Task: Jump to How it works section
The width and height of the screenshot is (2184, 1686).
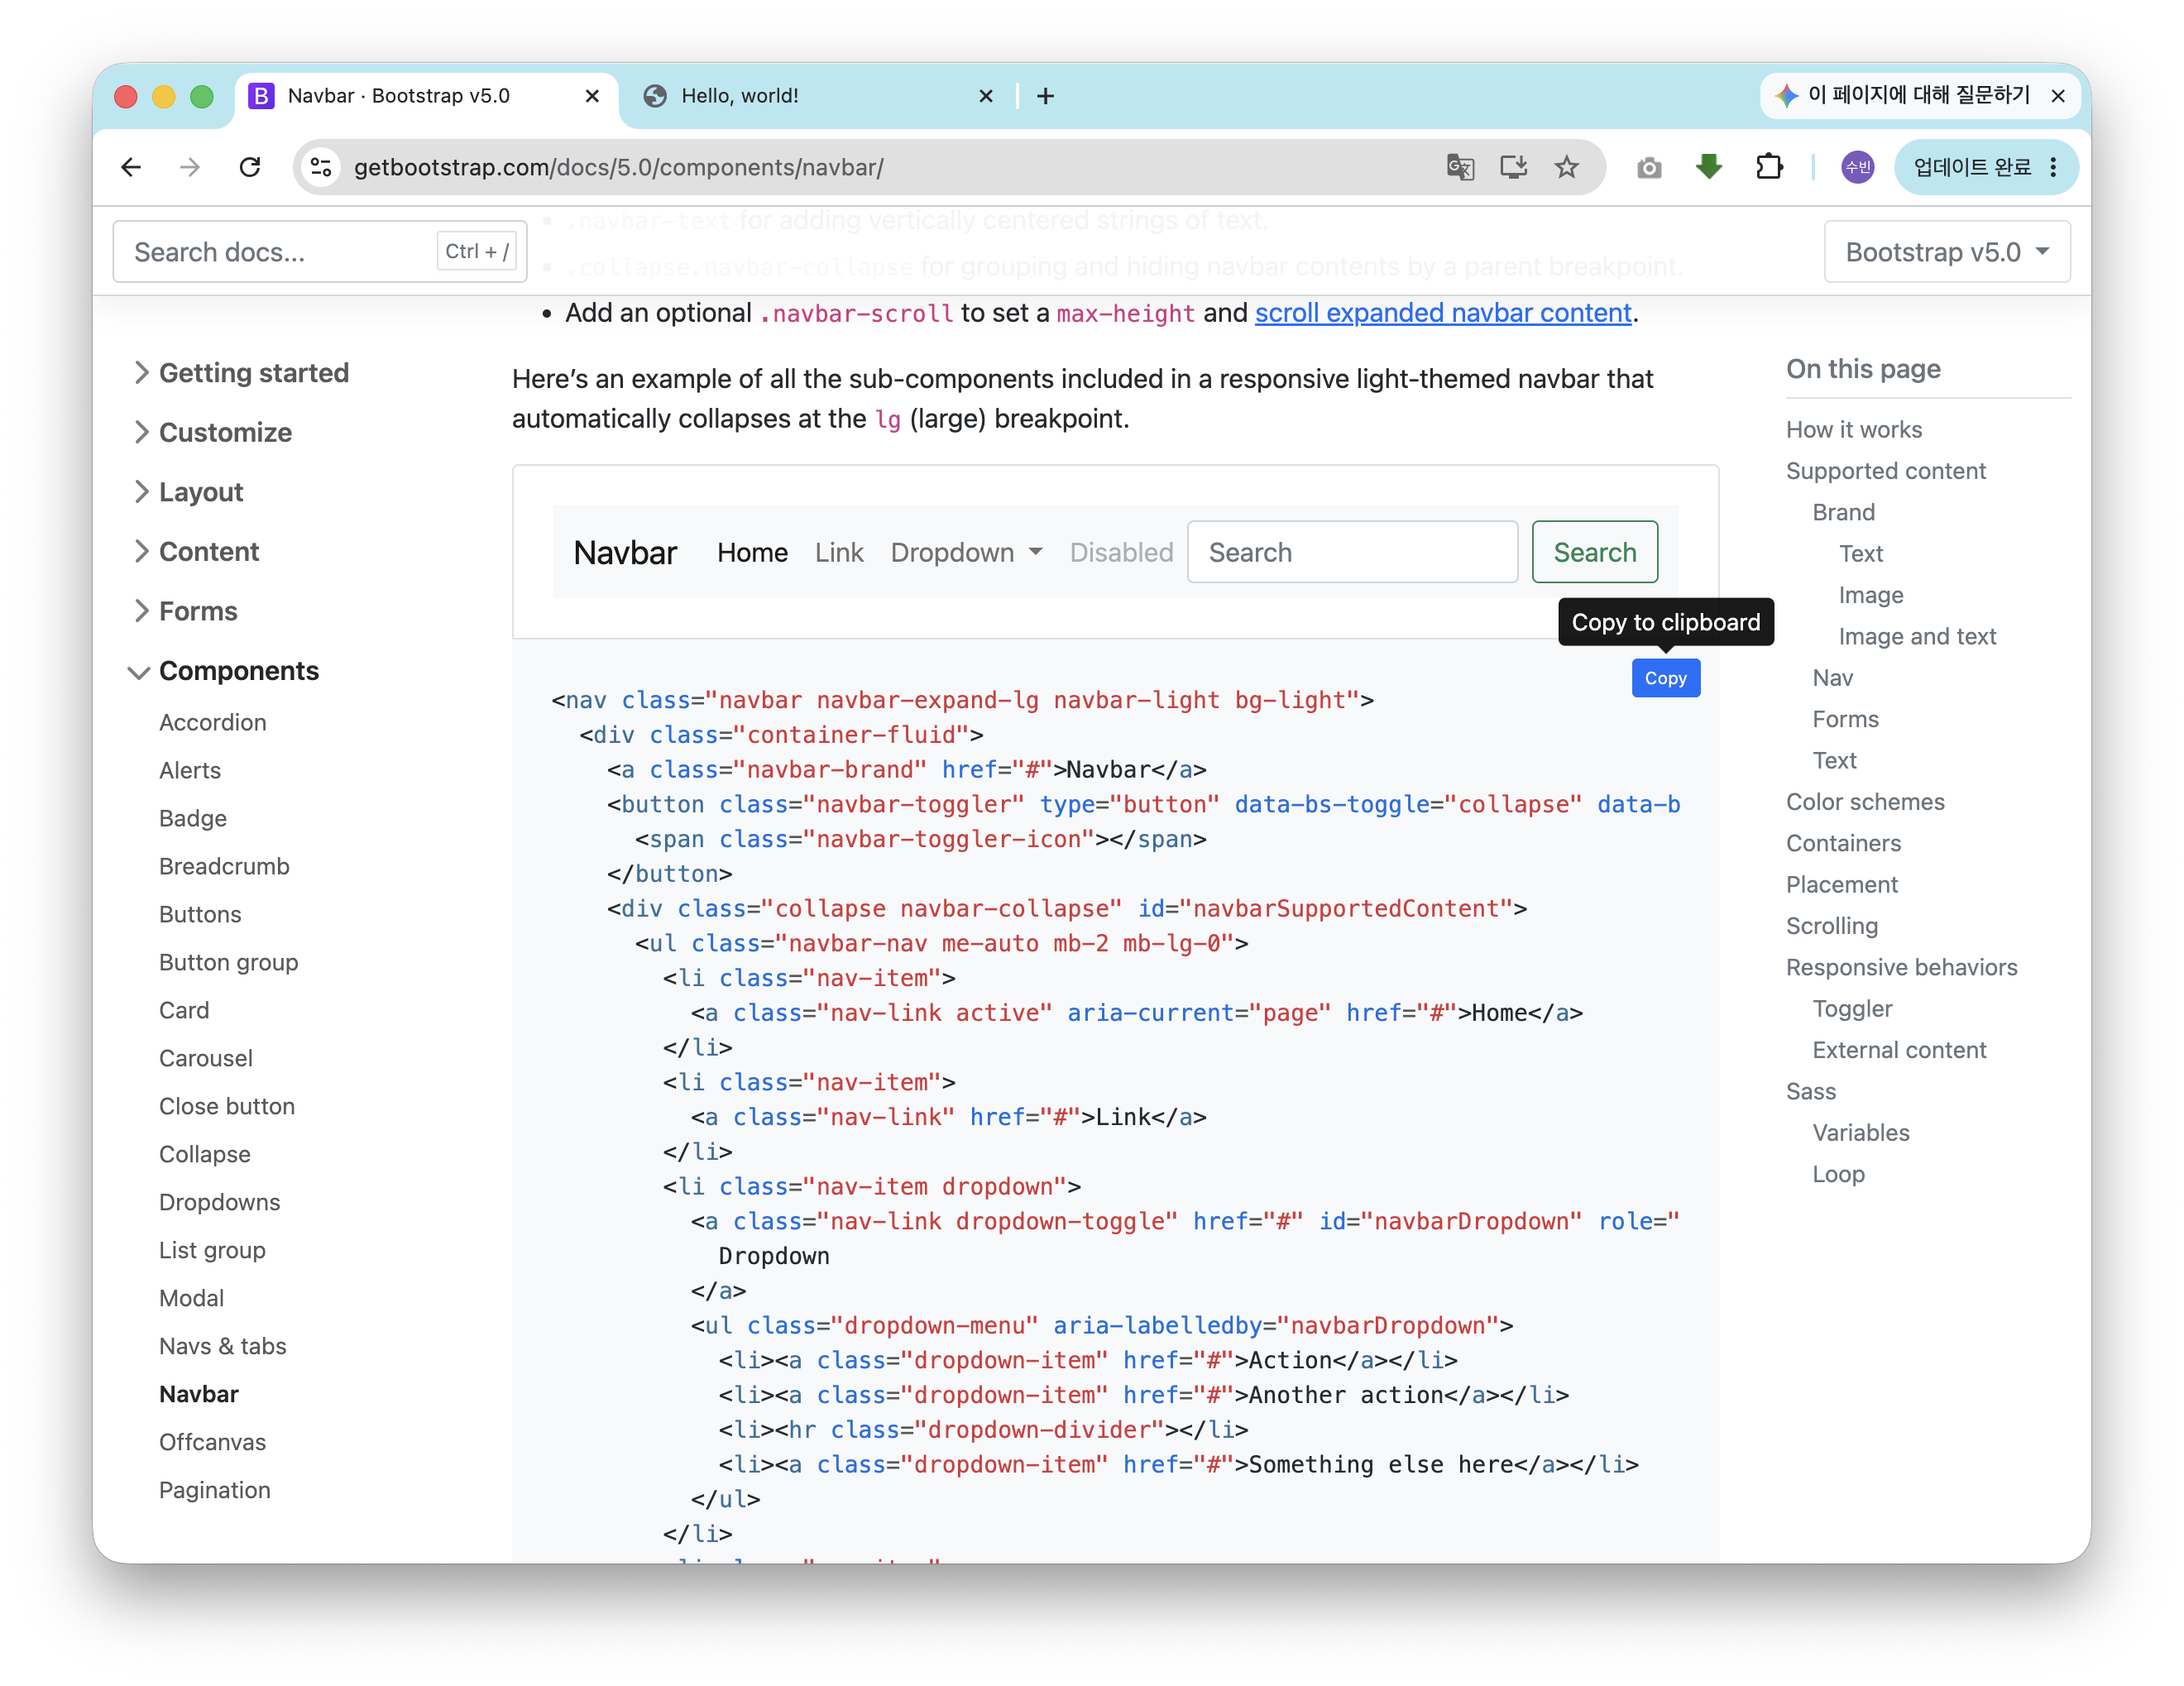Action: point(1854,430)
